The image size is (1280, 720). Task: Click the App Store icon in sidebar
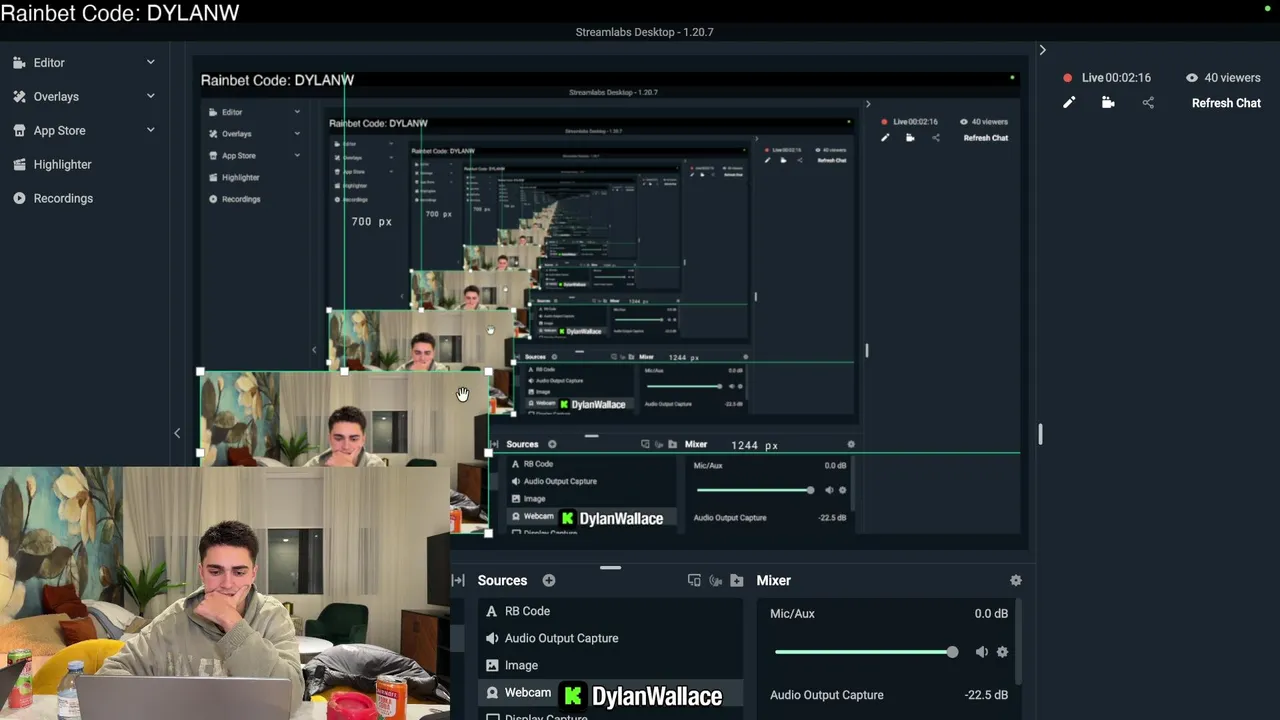click(19, 130)
